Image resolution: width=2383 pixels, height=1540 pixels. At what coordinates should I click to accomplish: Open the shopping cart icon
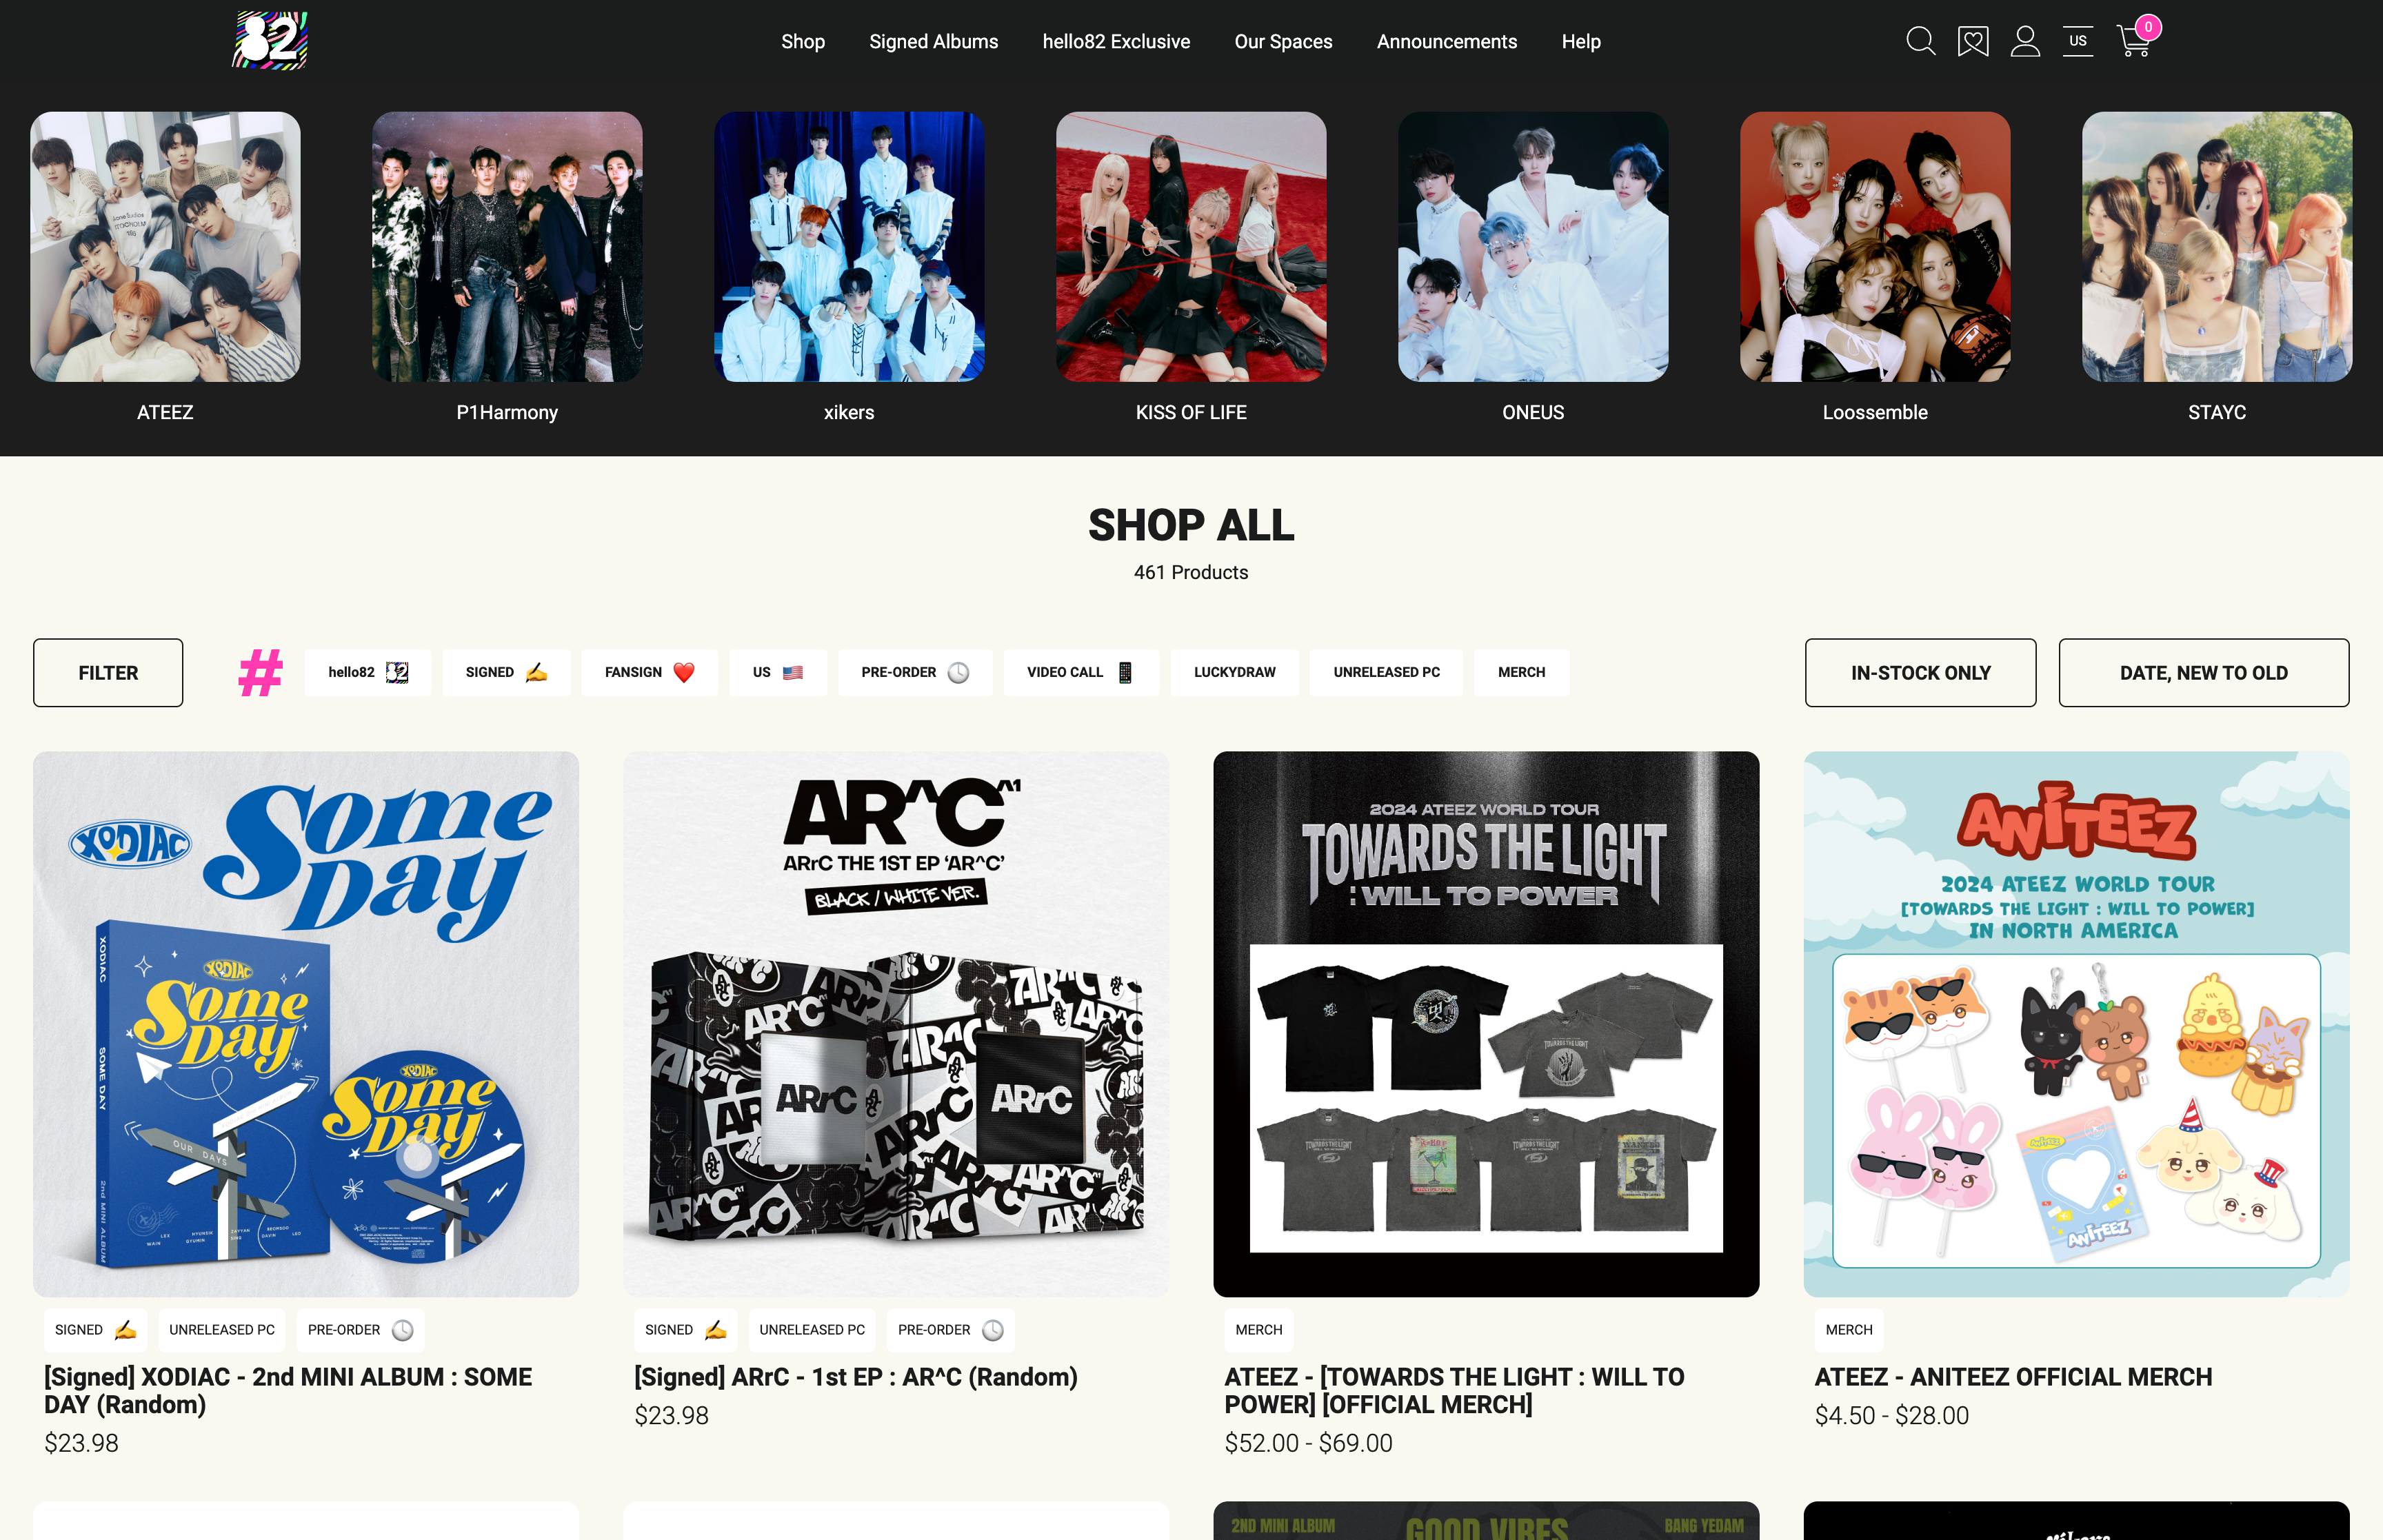pos(2135,39)
